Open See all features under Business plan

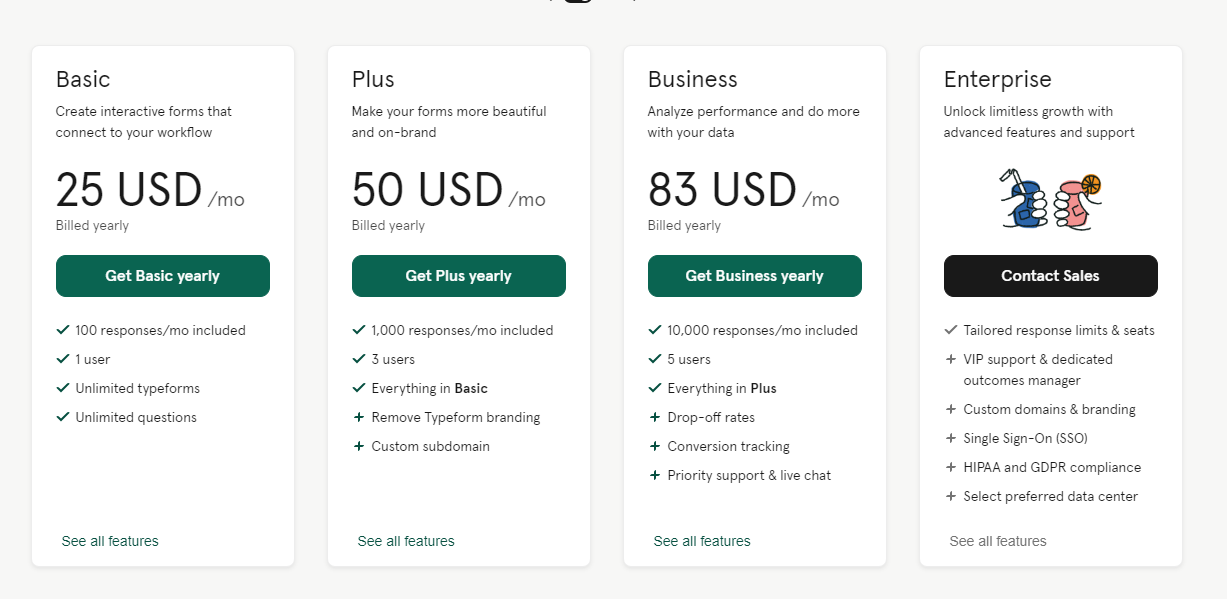pyautogui.click(x=702, y=541)
